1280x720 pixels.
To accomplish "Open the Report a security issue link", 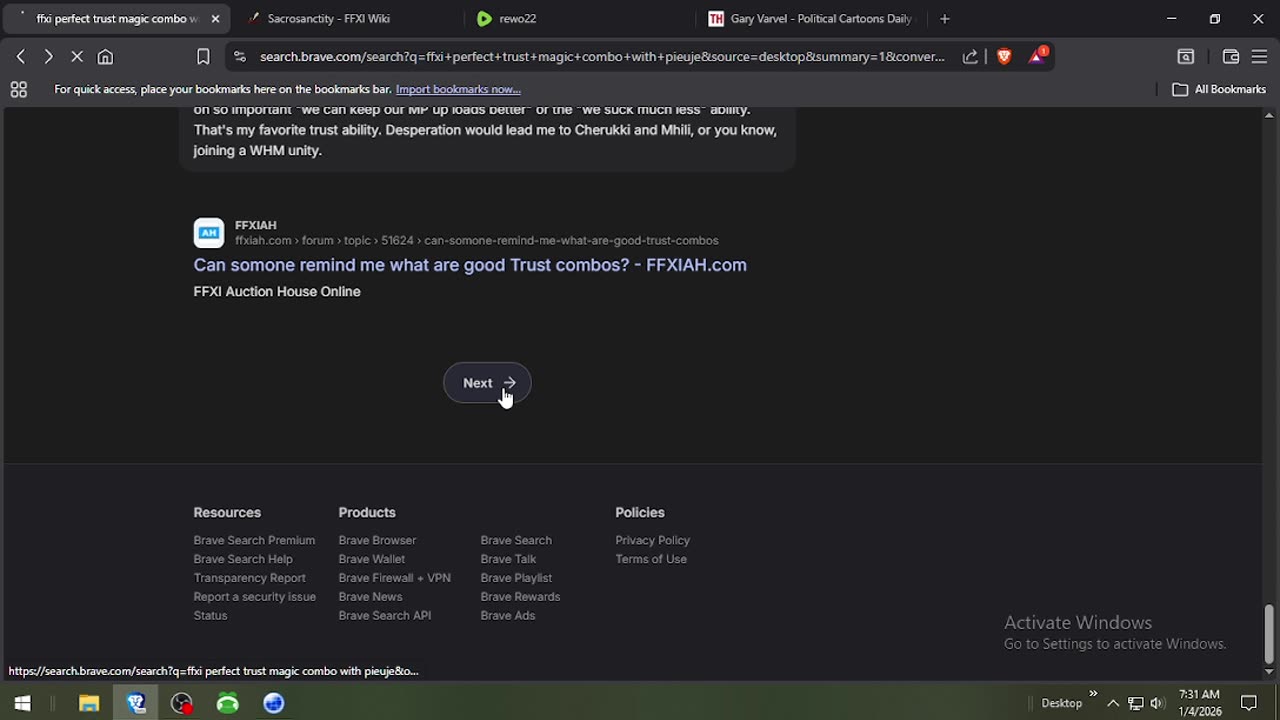I will click(x=254, y=597).
